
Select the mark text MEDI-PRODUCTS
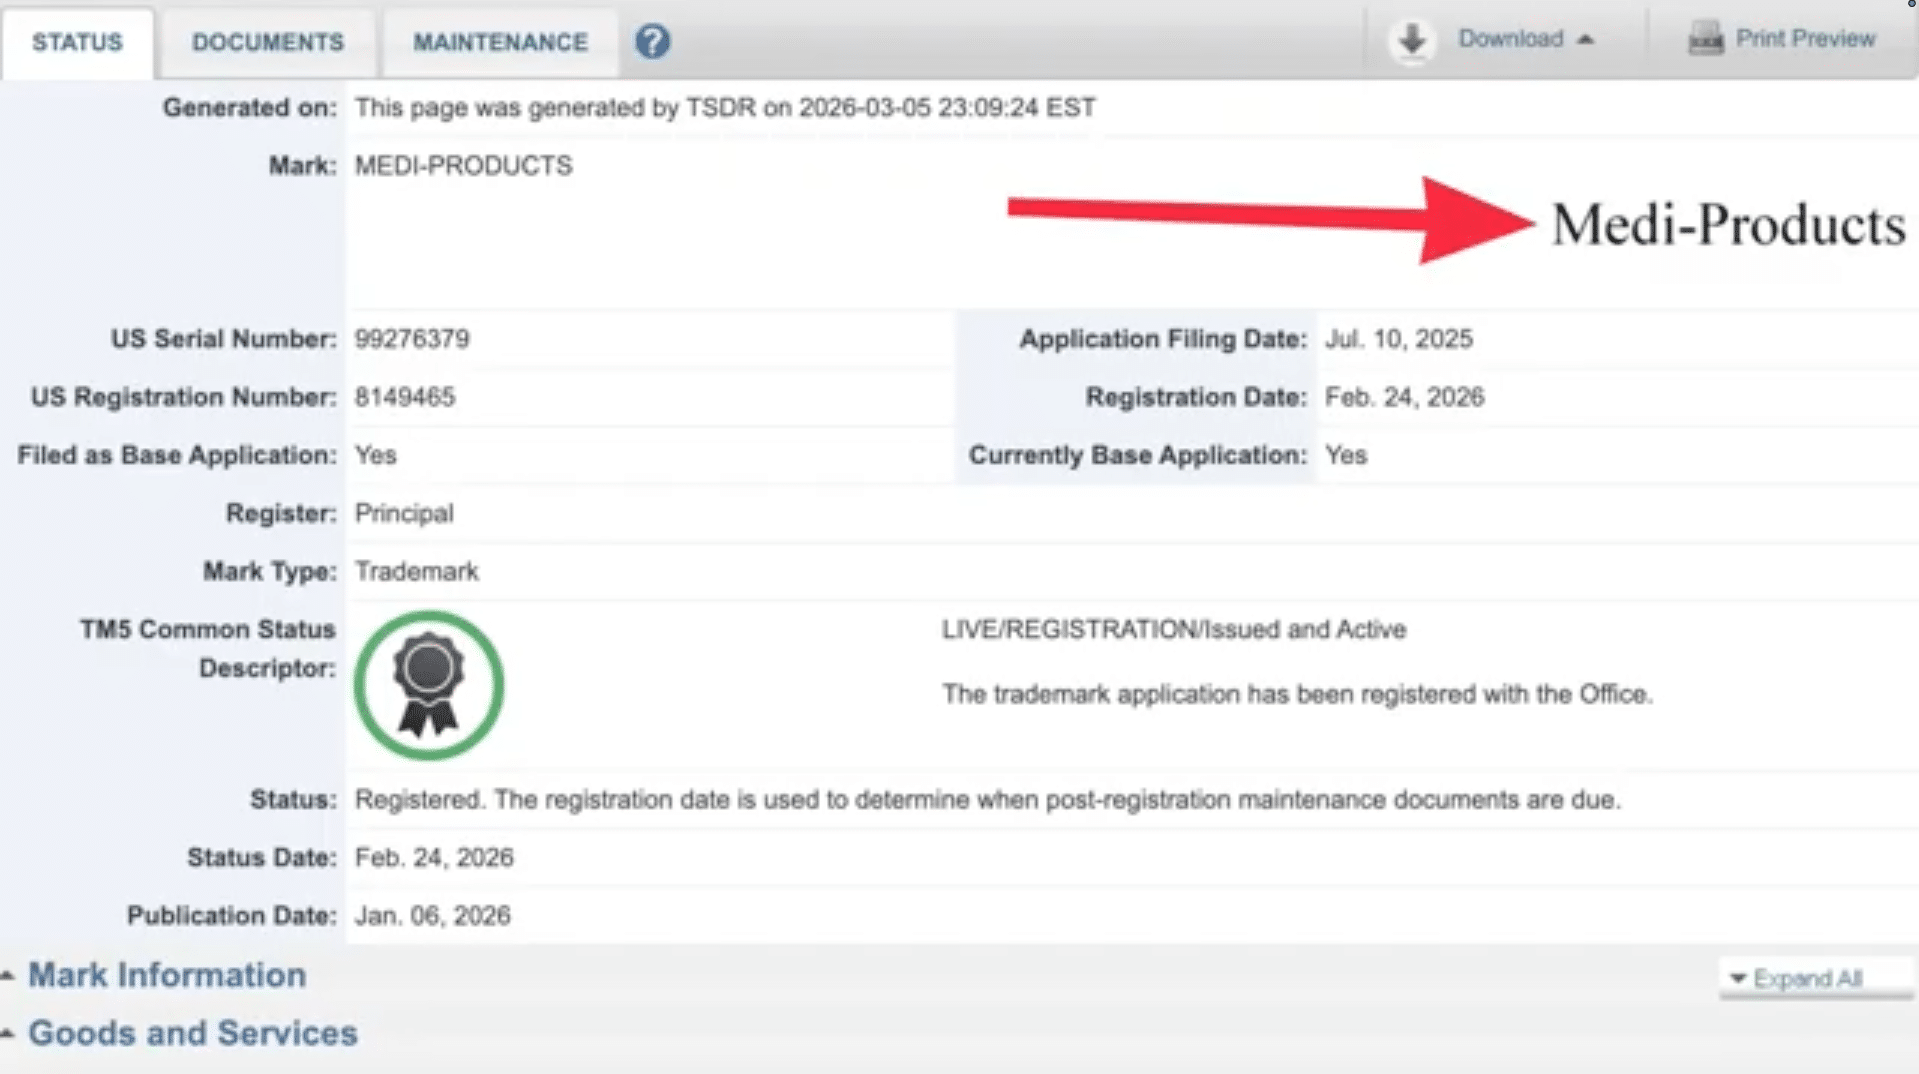click(x=463, y=166)
